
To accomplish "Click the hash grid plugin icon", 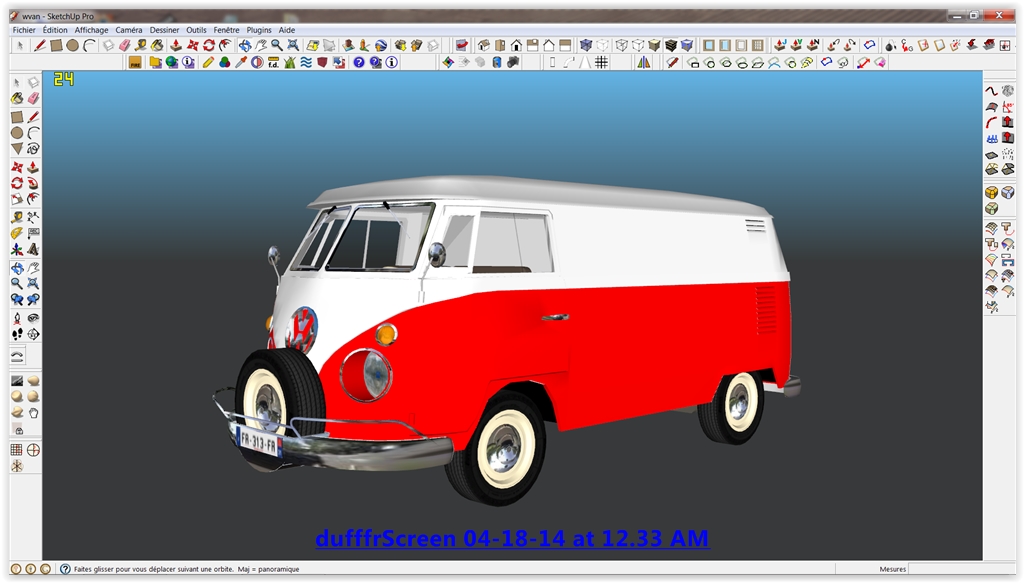I will 601,62.
